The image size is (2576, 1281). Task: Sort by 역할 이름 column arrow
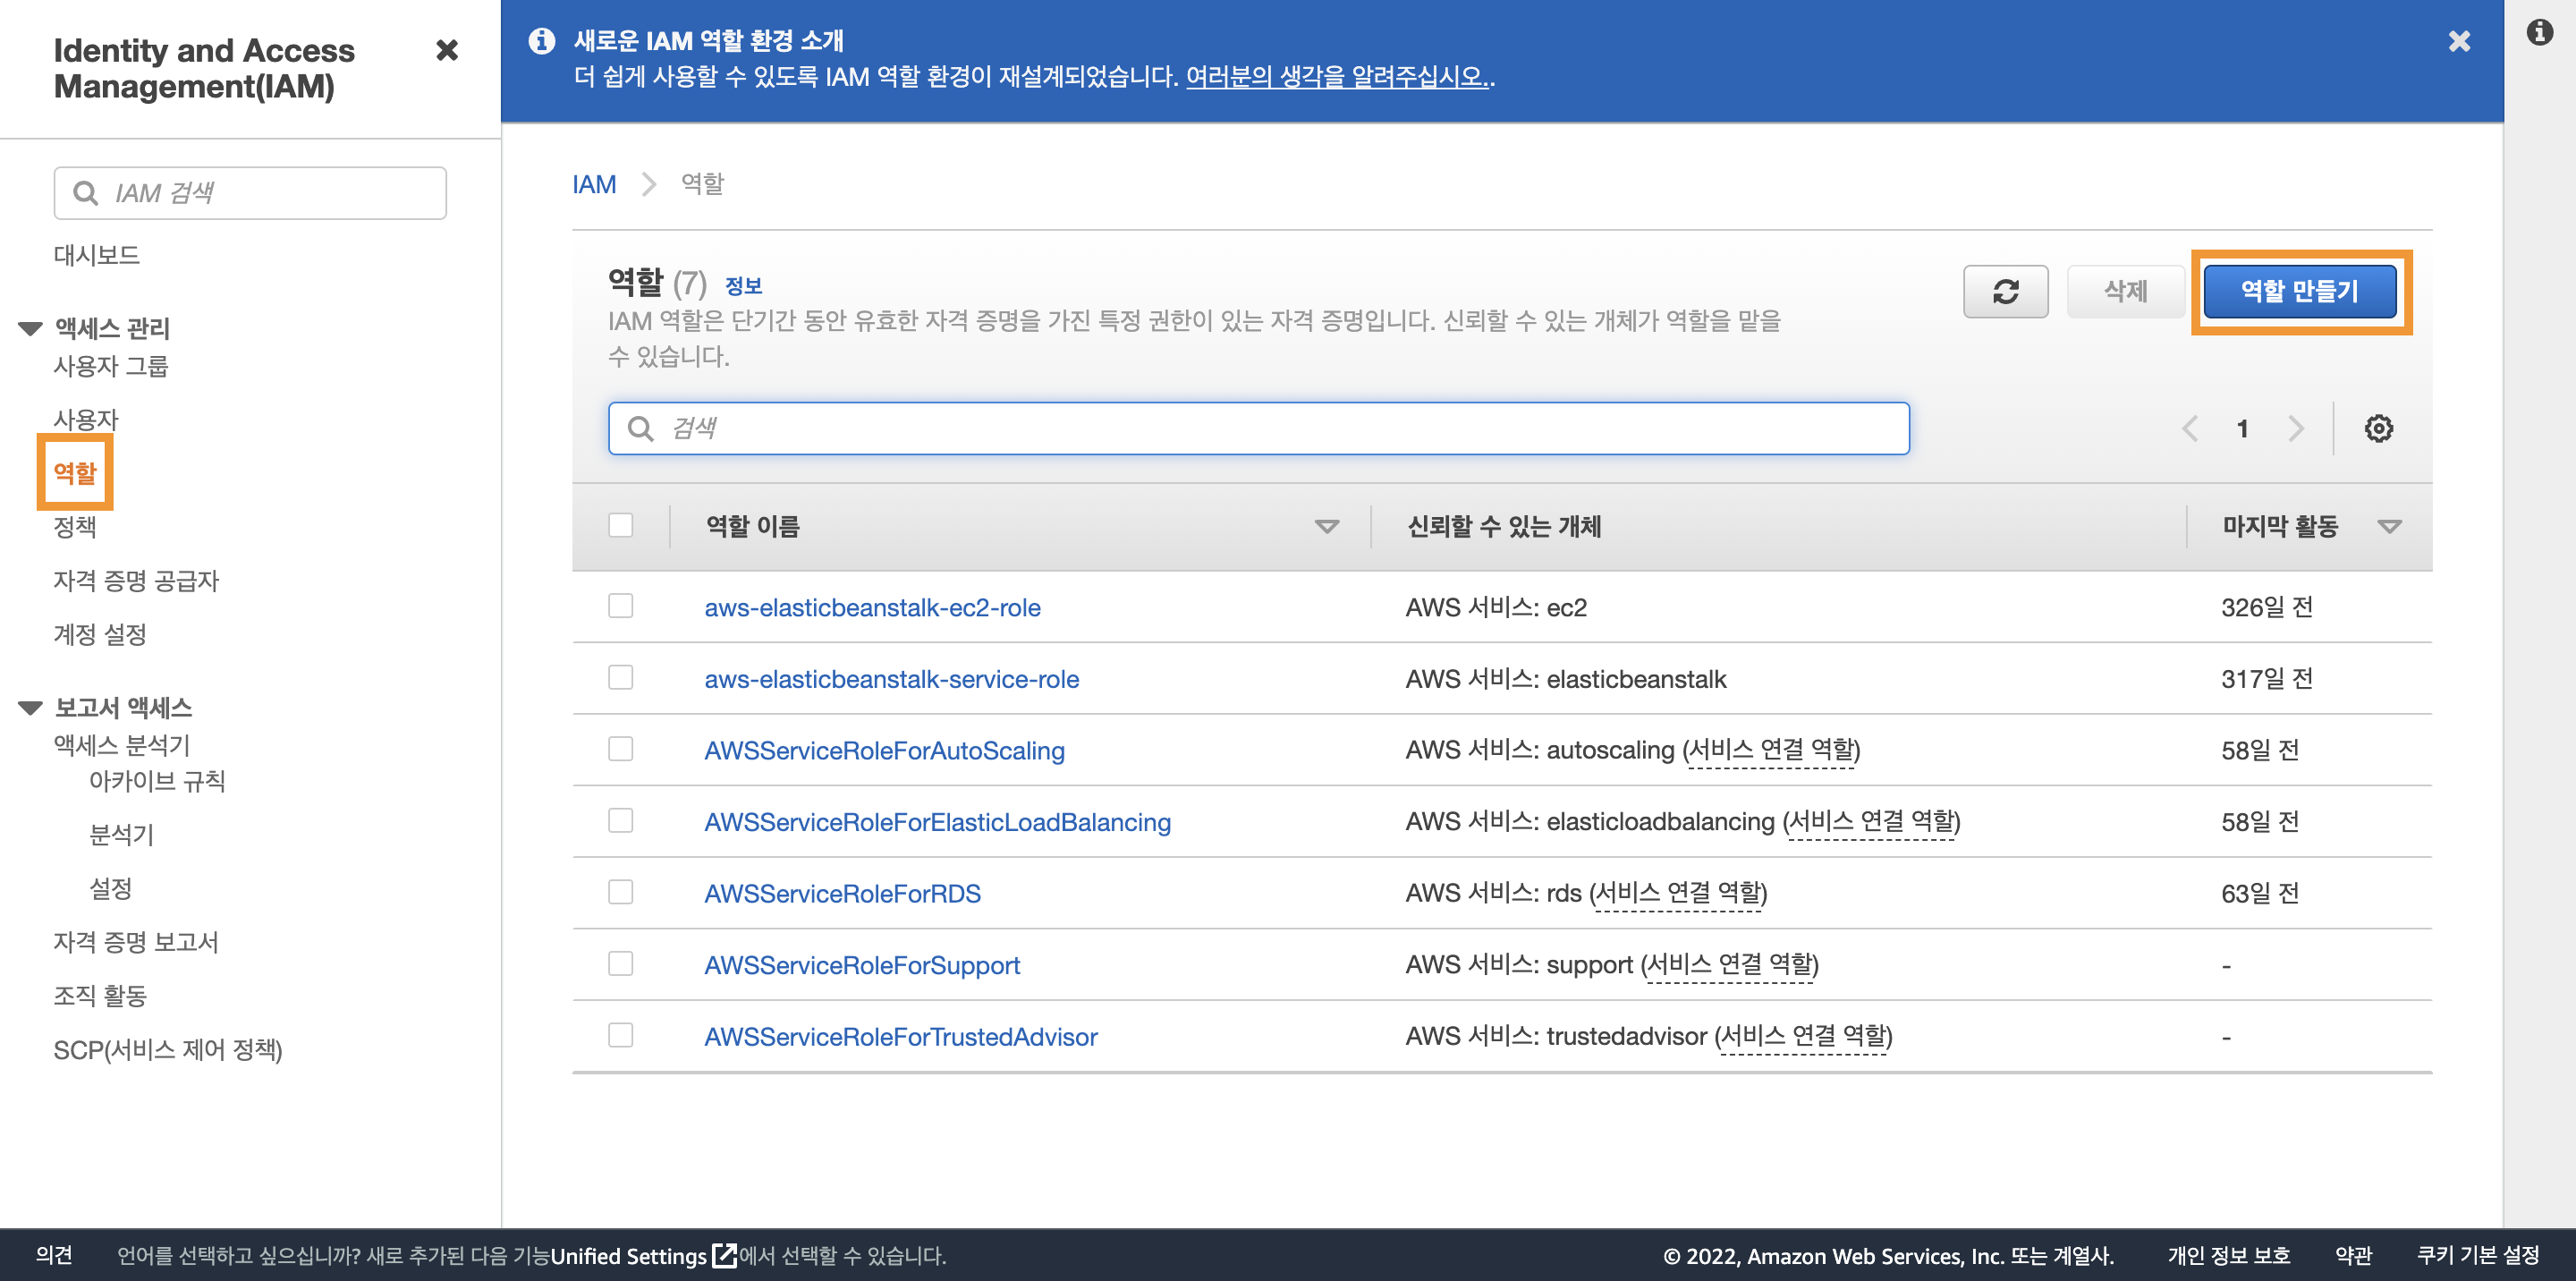point(1326,527)
